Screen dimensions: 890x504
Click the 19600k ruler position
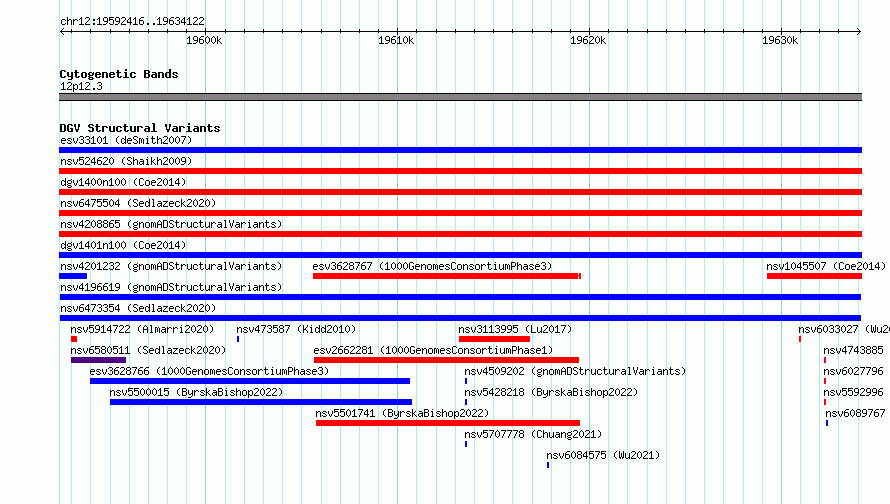tap(204, 40)
